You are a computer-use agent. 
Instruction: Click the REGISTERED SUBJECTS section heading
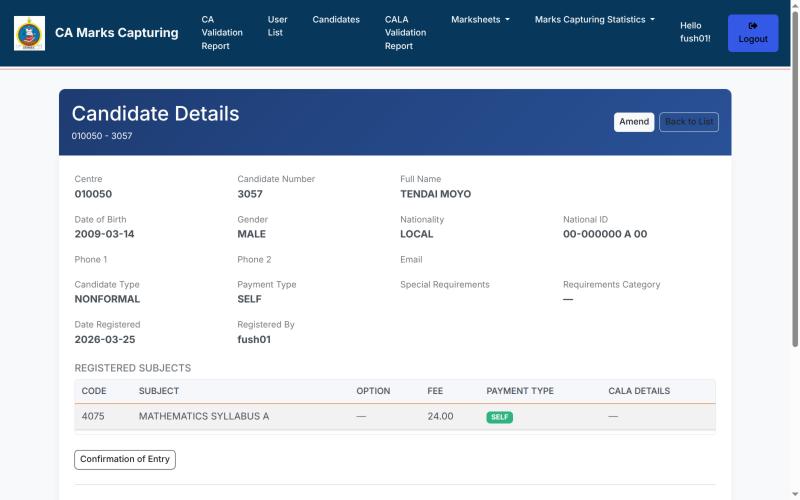click(133, 368)
